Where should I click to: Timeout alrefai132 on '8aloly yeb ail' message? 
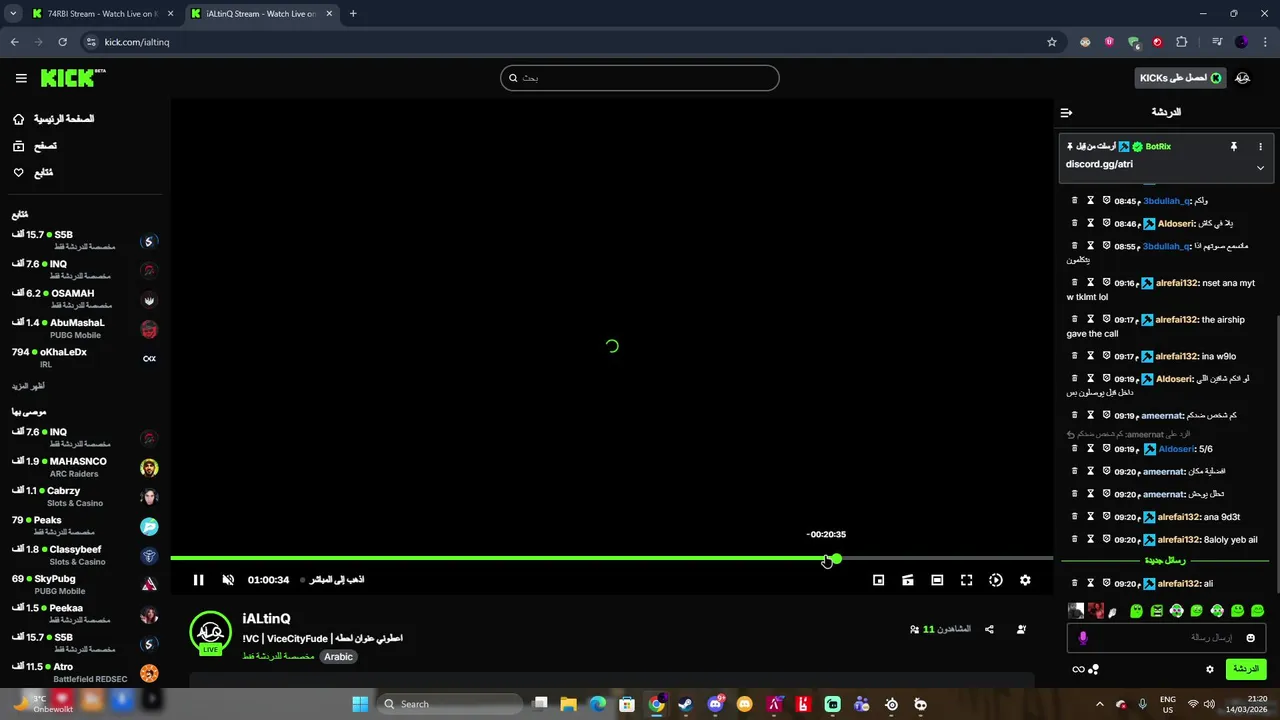(1090, 539)
